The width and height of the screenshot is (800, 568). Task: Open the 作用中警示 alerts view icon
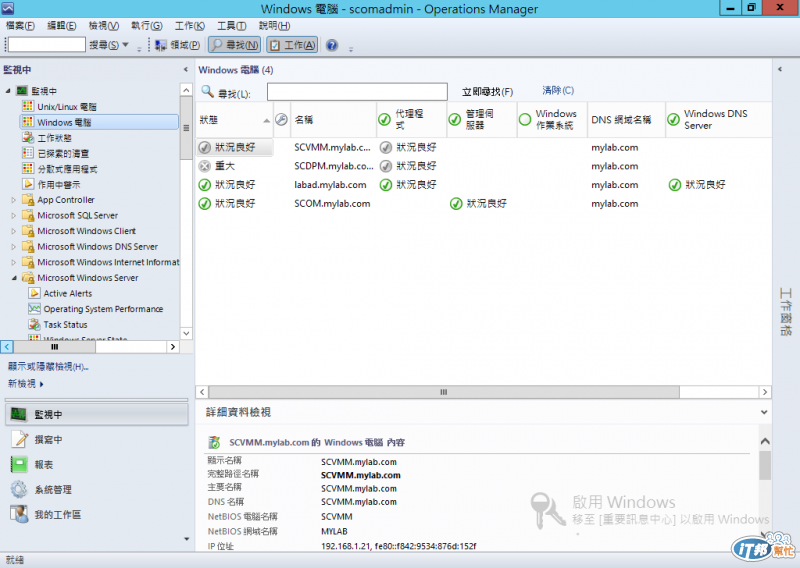click(x=28, y=184)
